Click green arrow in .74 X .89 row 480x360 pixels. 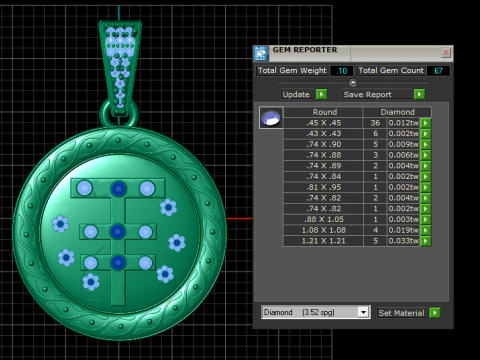click(x=425, y=166)
